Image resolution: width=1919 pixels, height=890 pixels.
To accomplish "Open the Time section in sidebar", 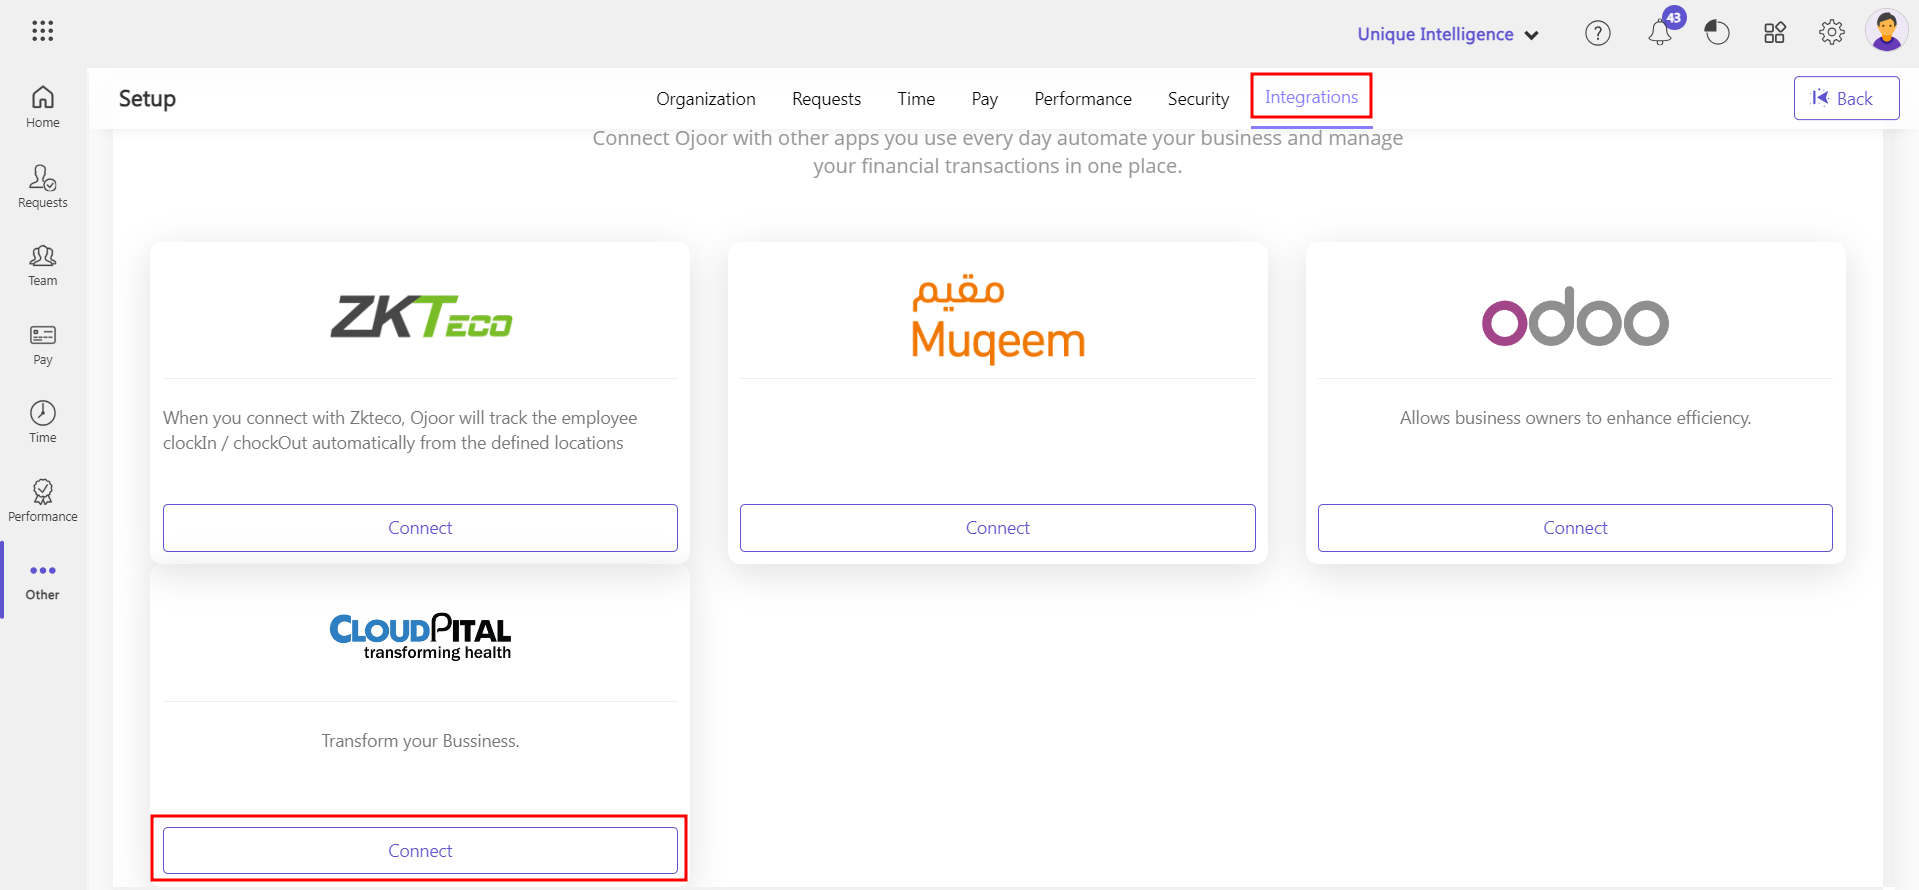I will (43, 423).
